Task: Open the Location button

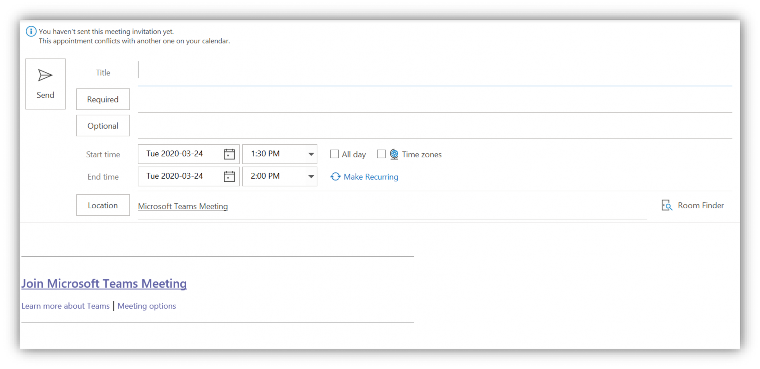Action: pyautogui.click(x=103, y=205)
